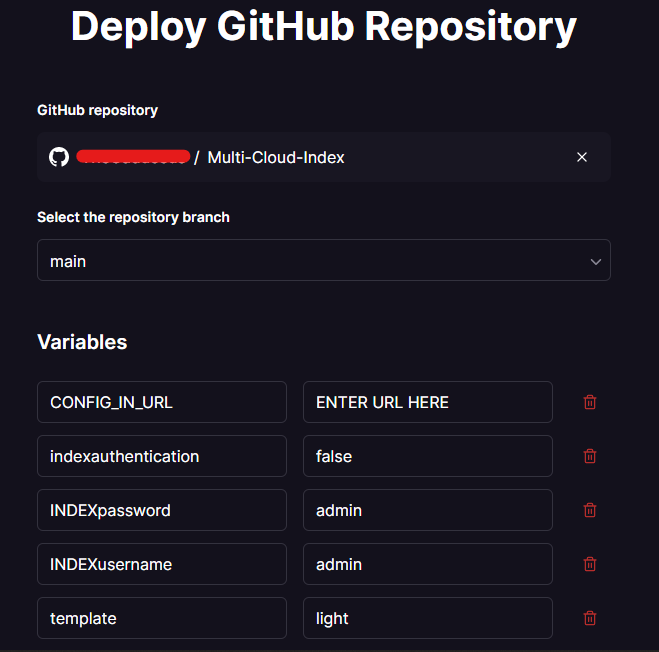Delete the indexauthentication variable
Screen dimensions: 659x652
click(x=590, y=456)
